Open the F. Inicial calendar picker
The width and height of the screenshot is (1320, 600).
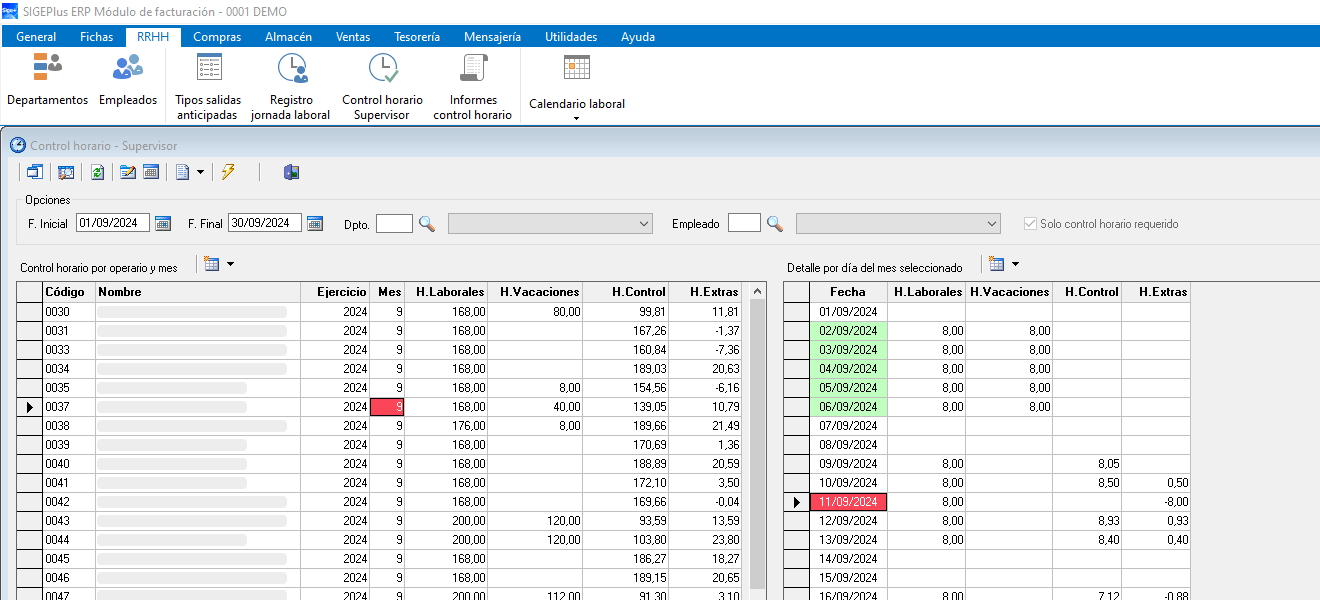163,223
